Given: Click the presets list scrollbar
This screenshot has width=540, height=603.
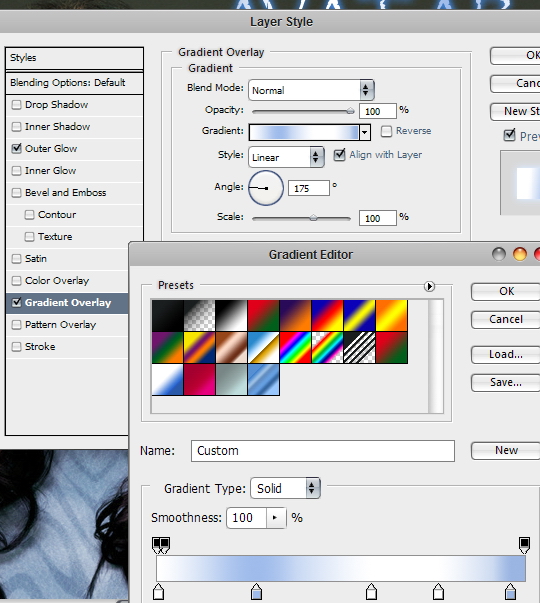Looking at the screenshot, I should (x=435, y=356).
